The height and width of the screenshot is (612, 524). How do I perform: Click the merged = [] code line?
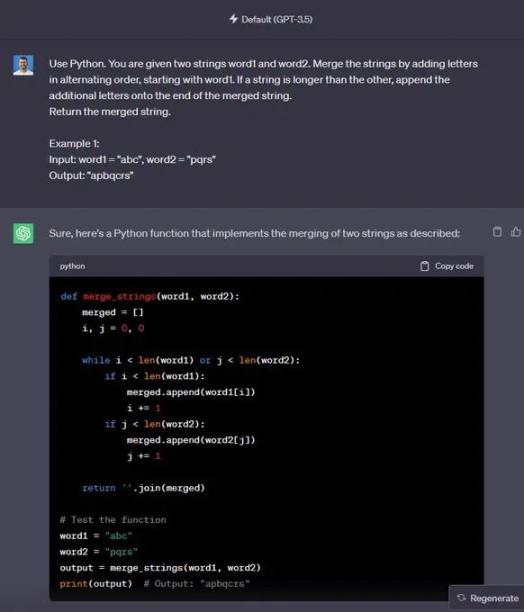[x=113, y=313]
